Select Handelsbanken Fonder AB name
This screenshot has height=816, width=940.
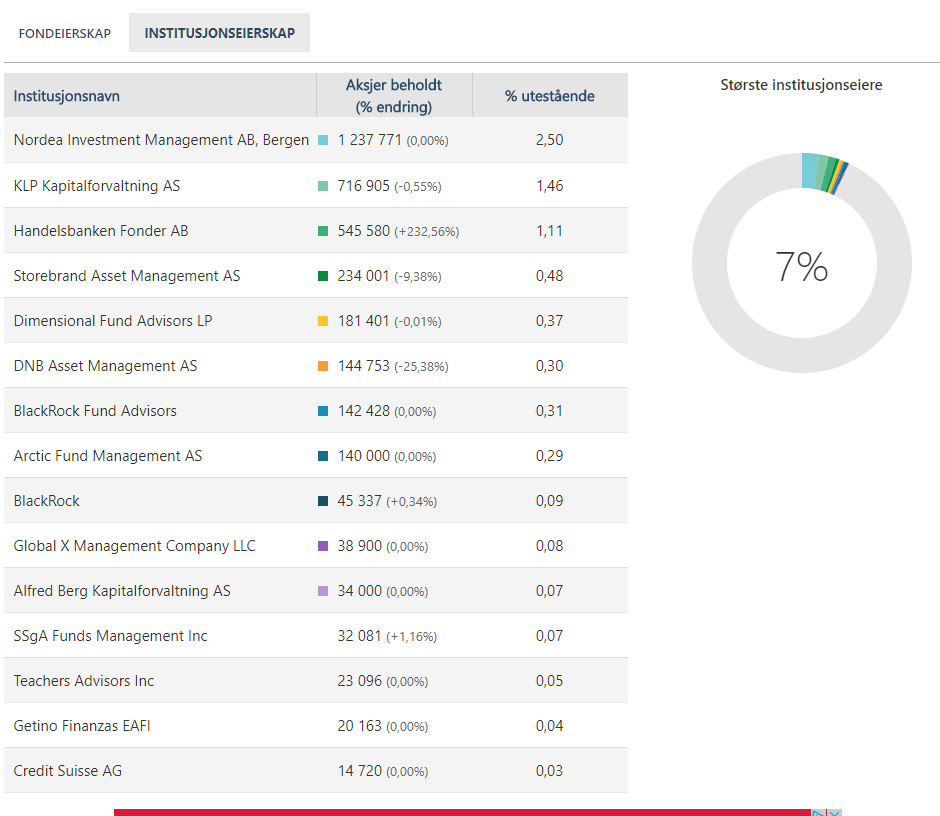click(x=101, y=231)
